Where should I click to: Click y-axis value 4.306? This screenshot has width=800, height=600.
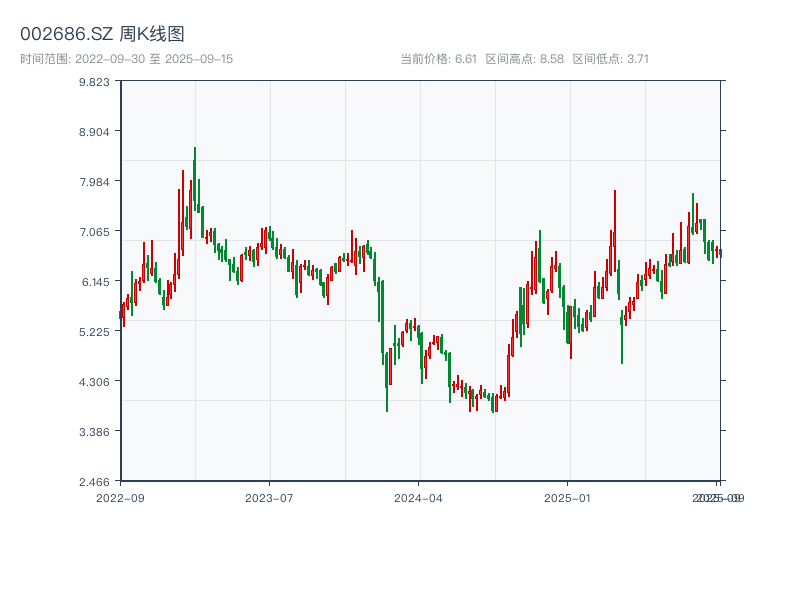pos(94,382)
